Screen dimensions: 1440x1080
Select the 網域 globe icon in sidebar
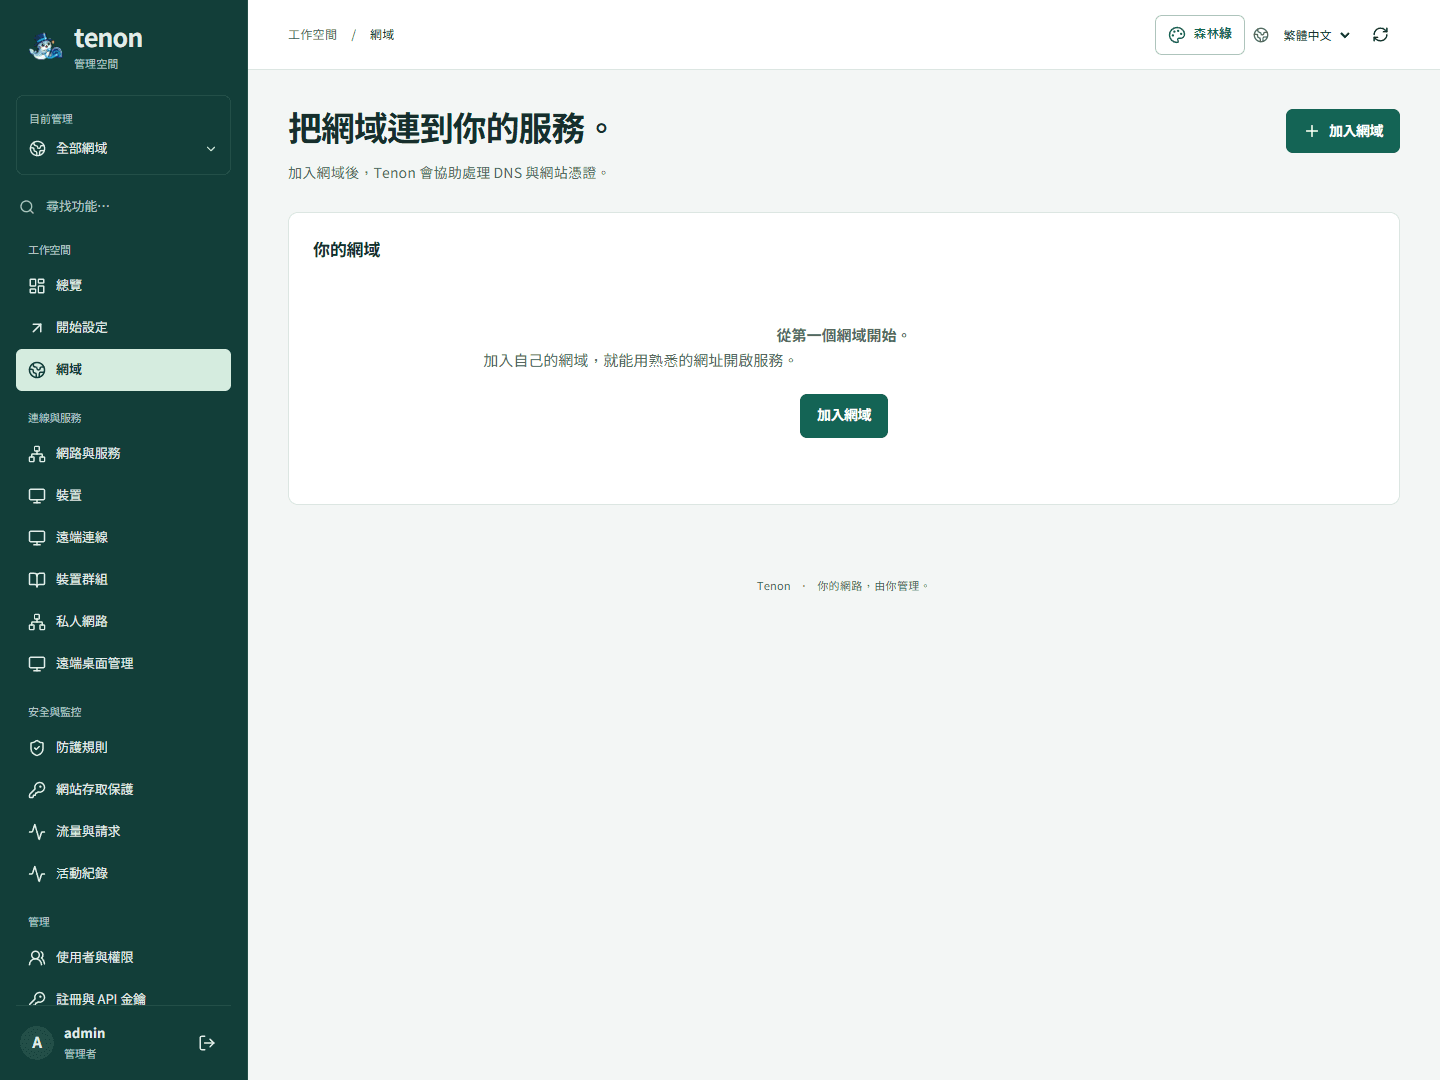point(37,370)
